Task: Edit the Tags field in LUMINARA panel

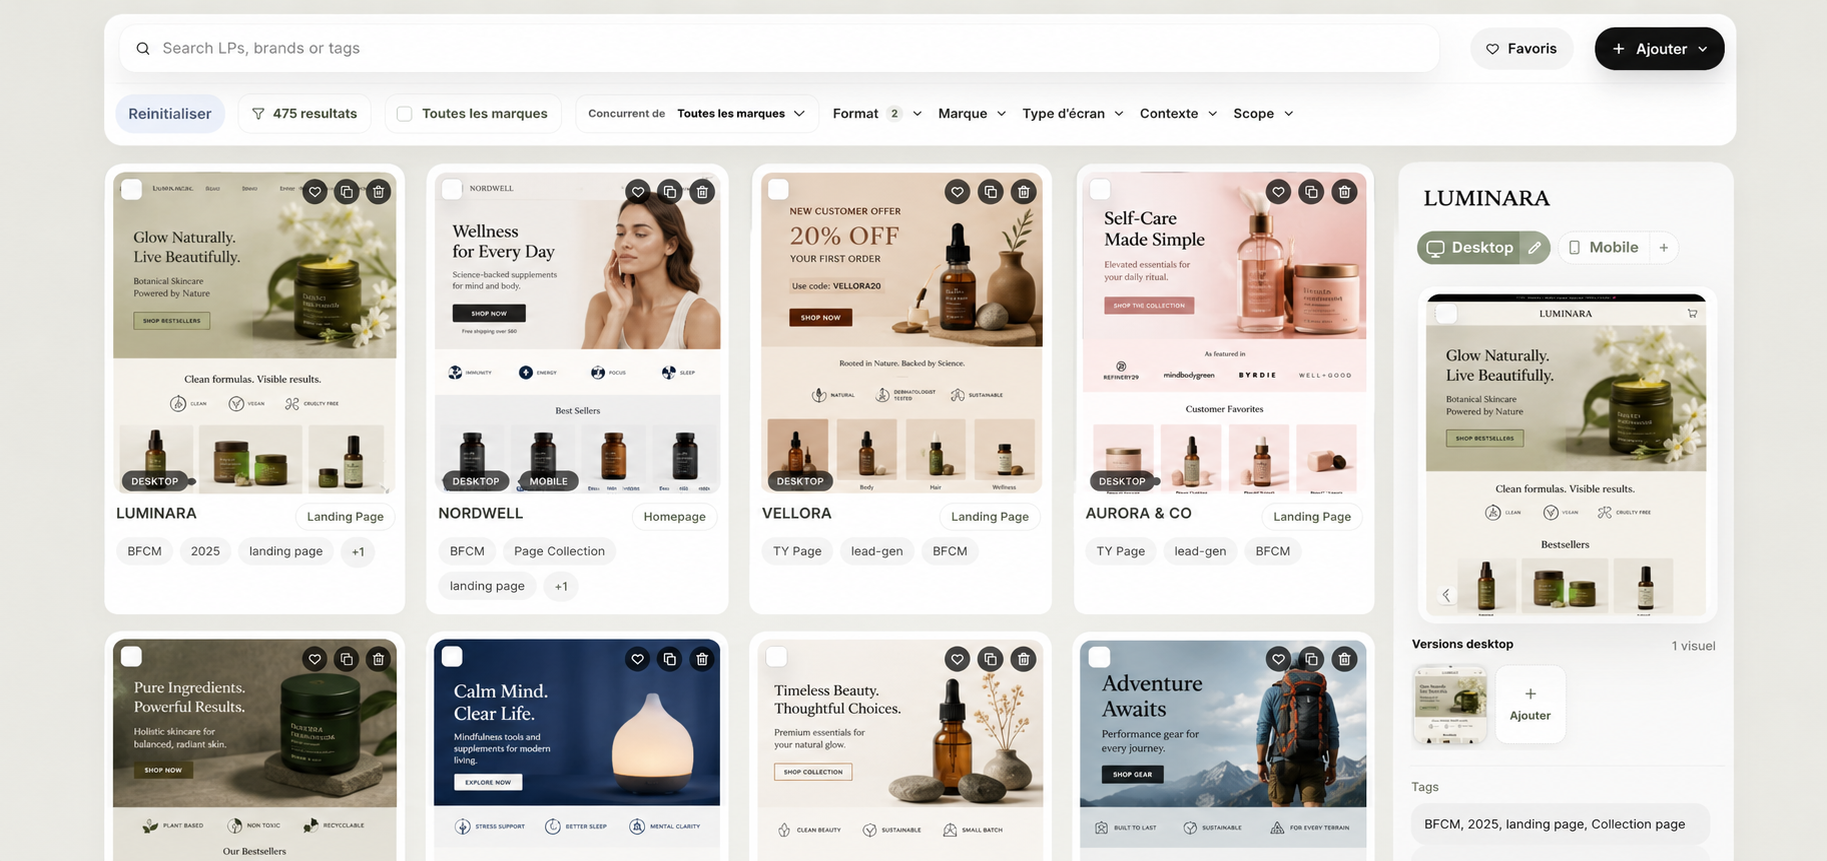Action: [x=1561, y=824]
